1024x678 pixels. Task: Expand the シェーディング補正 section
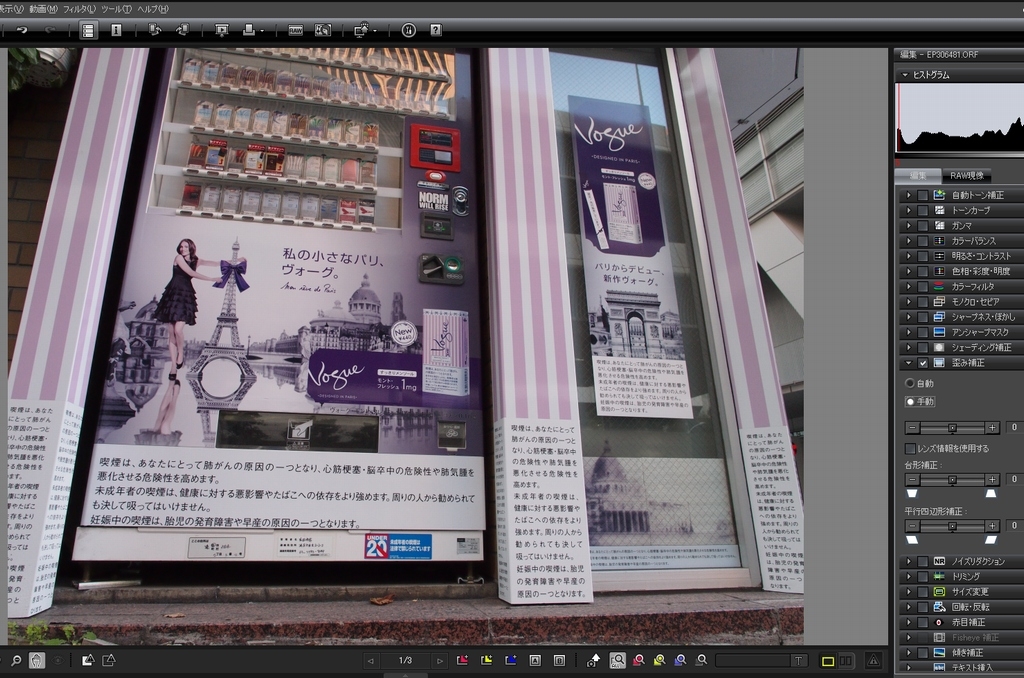908,347
